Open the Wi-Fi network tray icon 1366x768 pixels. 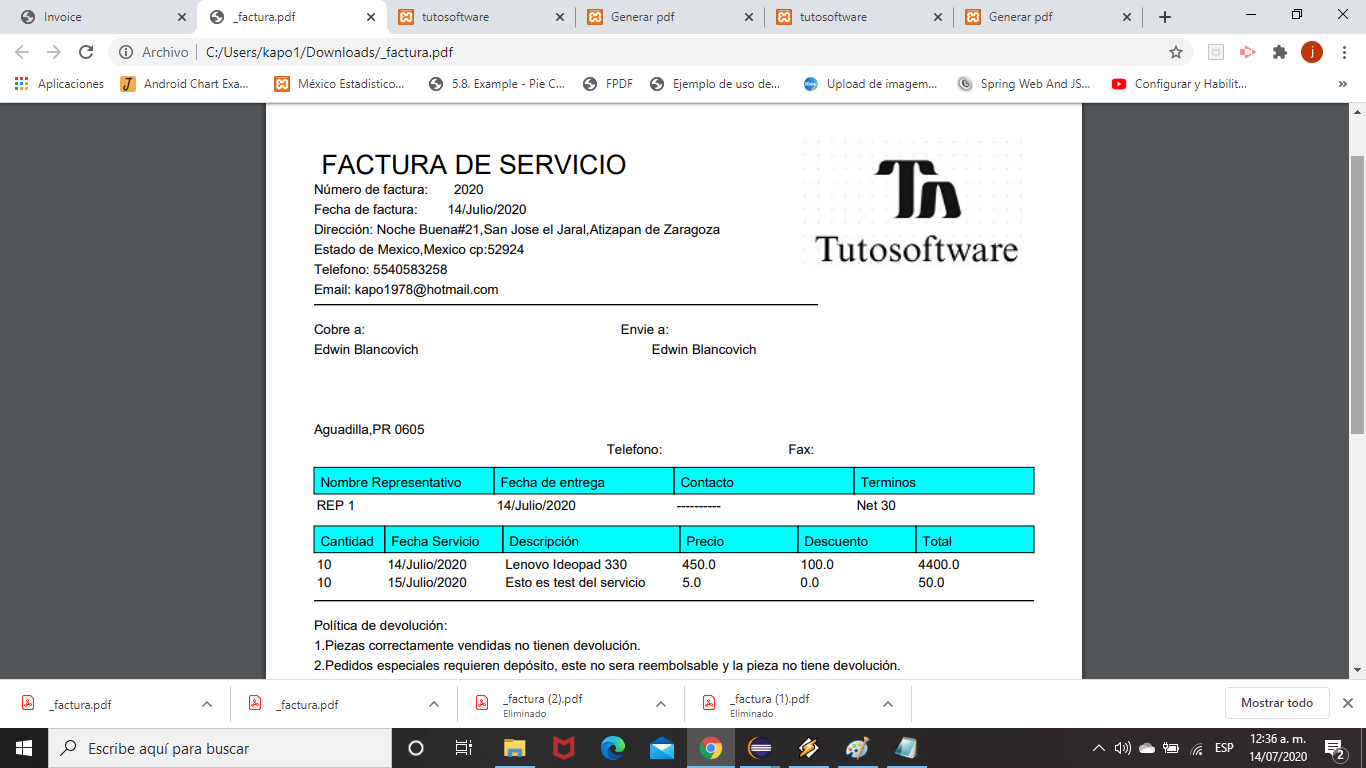(x=1197, y=748)
